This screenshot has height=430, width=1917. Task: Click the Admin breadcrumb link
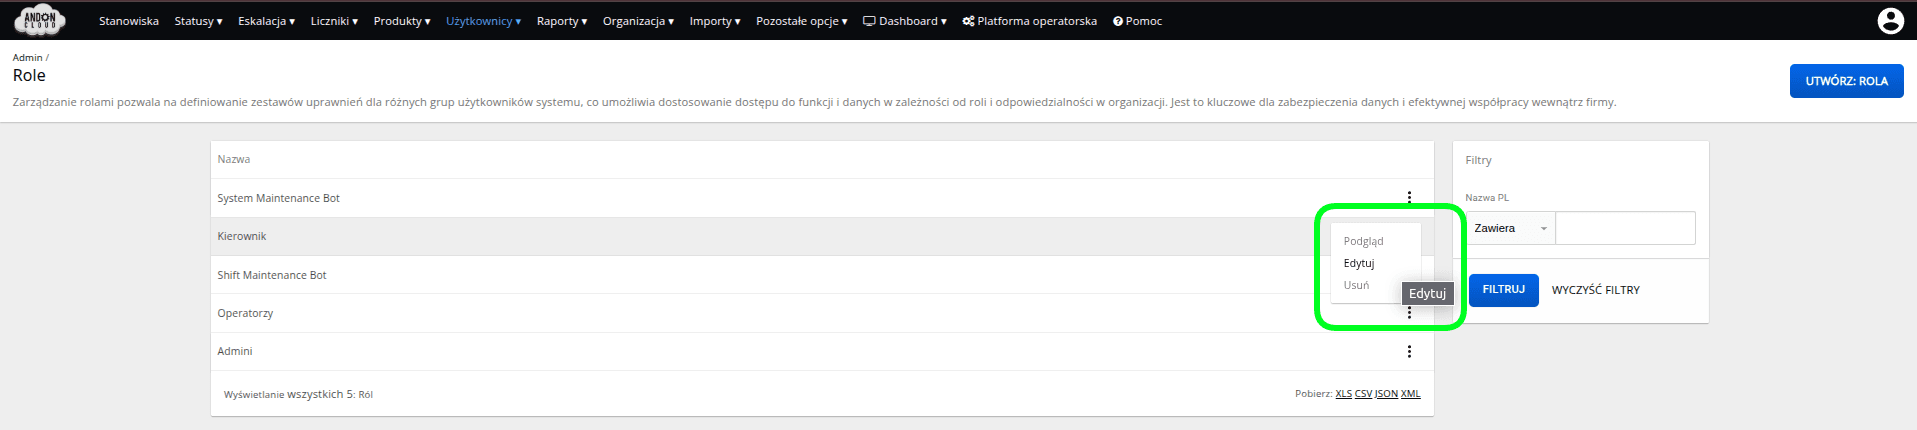click(x=27, y=57)
